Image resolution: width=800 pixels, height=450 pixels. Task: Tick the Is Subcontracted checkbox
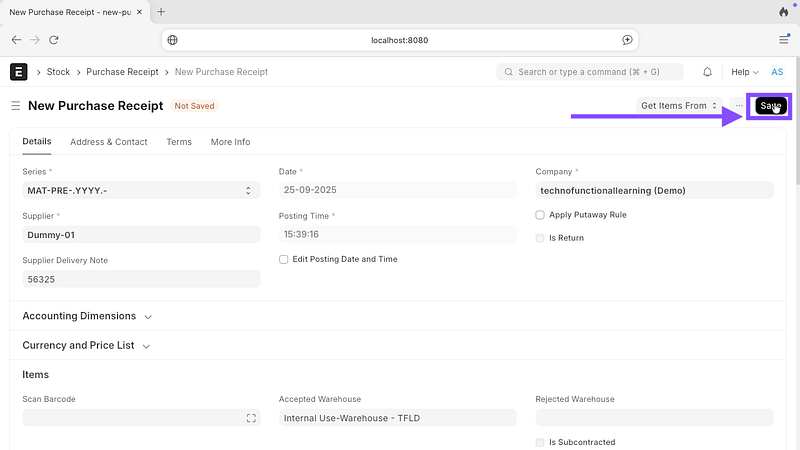(x=540, y=442)
